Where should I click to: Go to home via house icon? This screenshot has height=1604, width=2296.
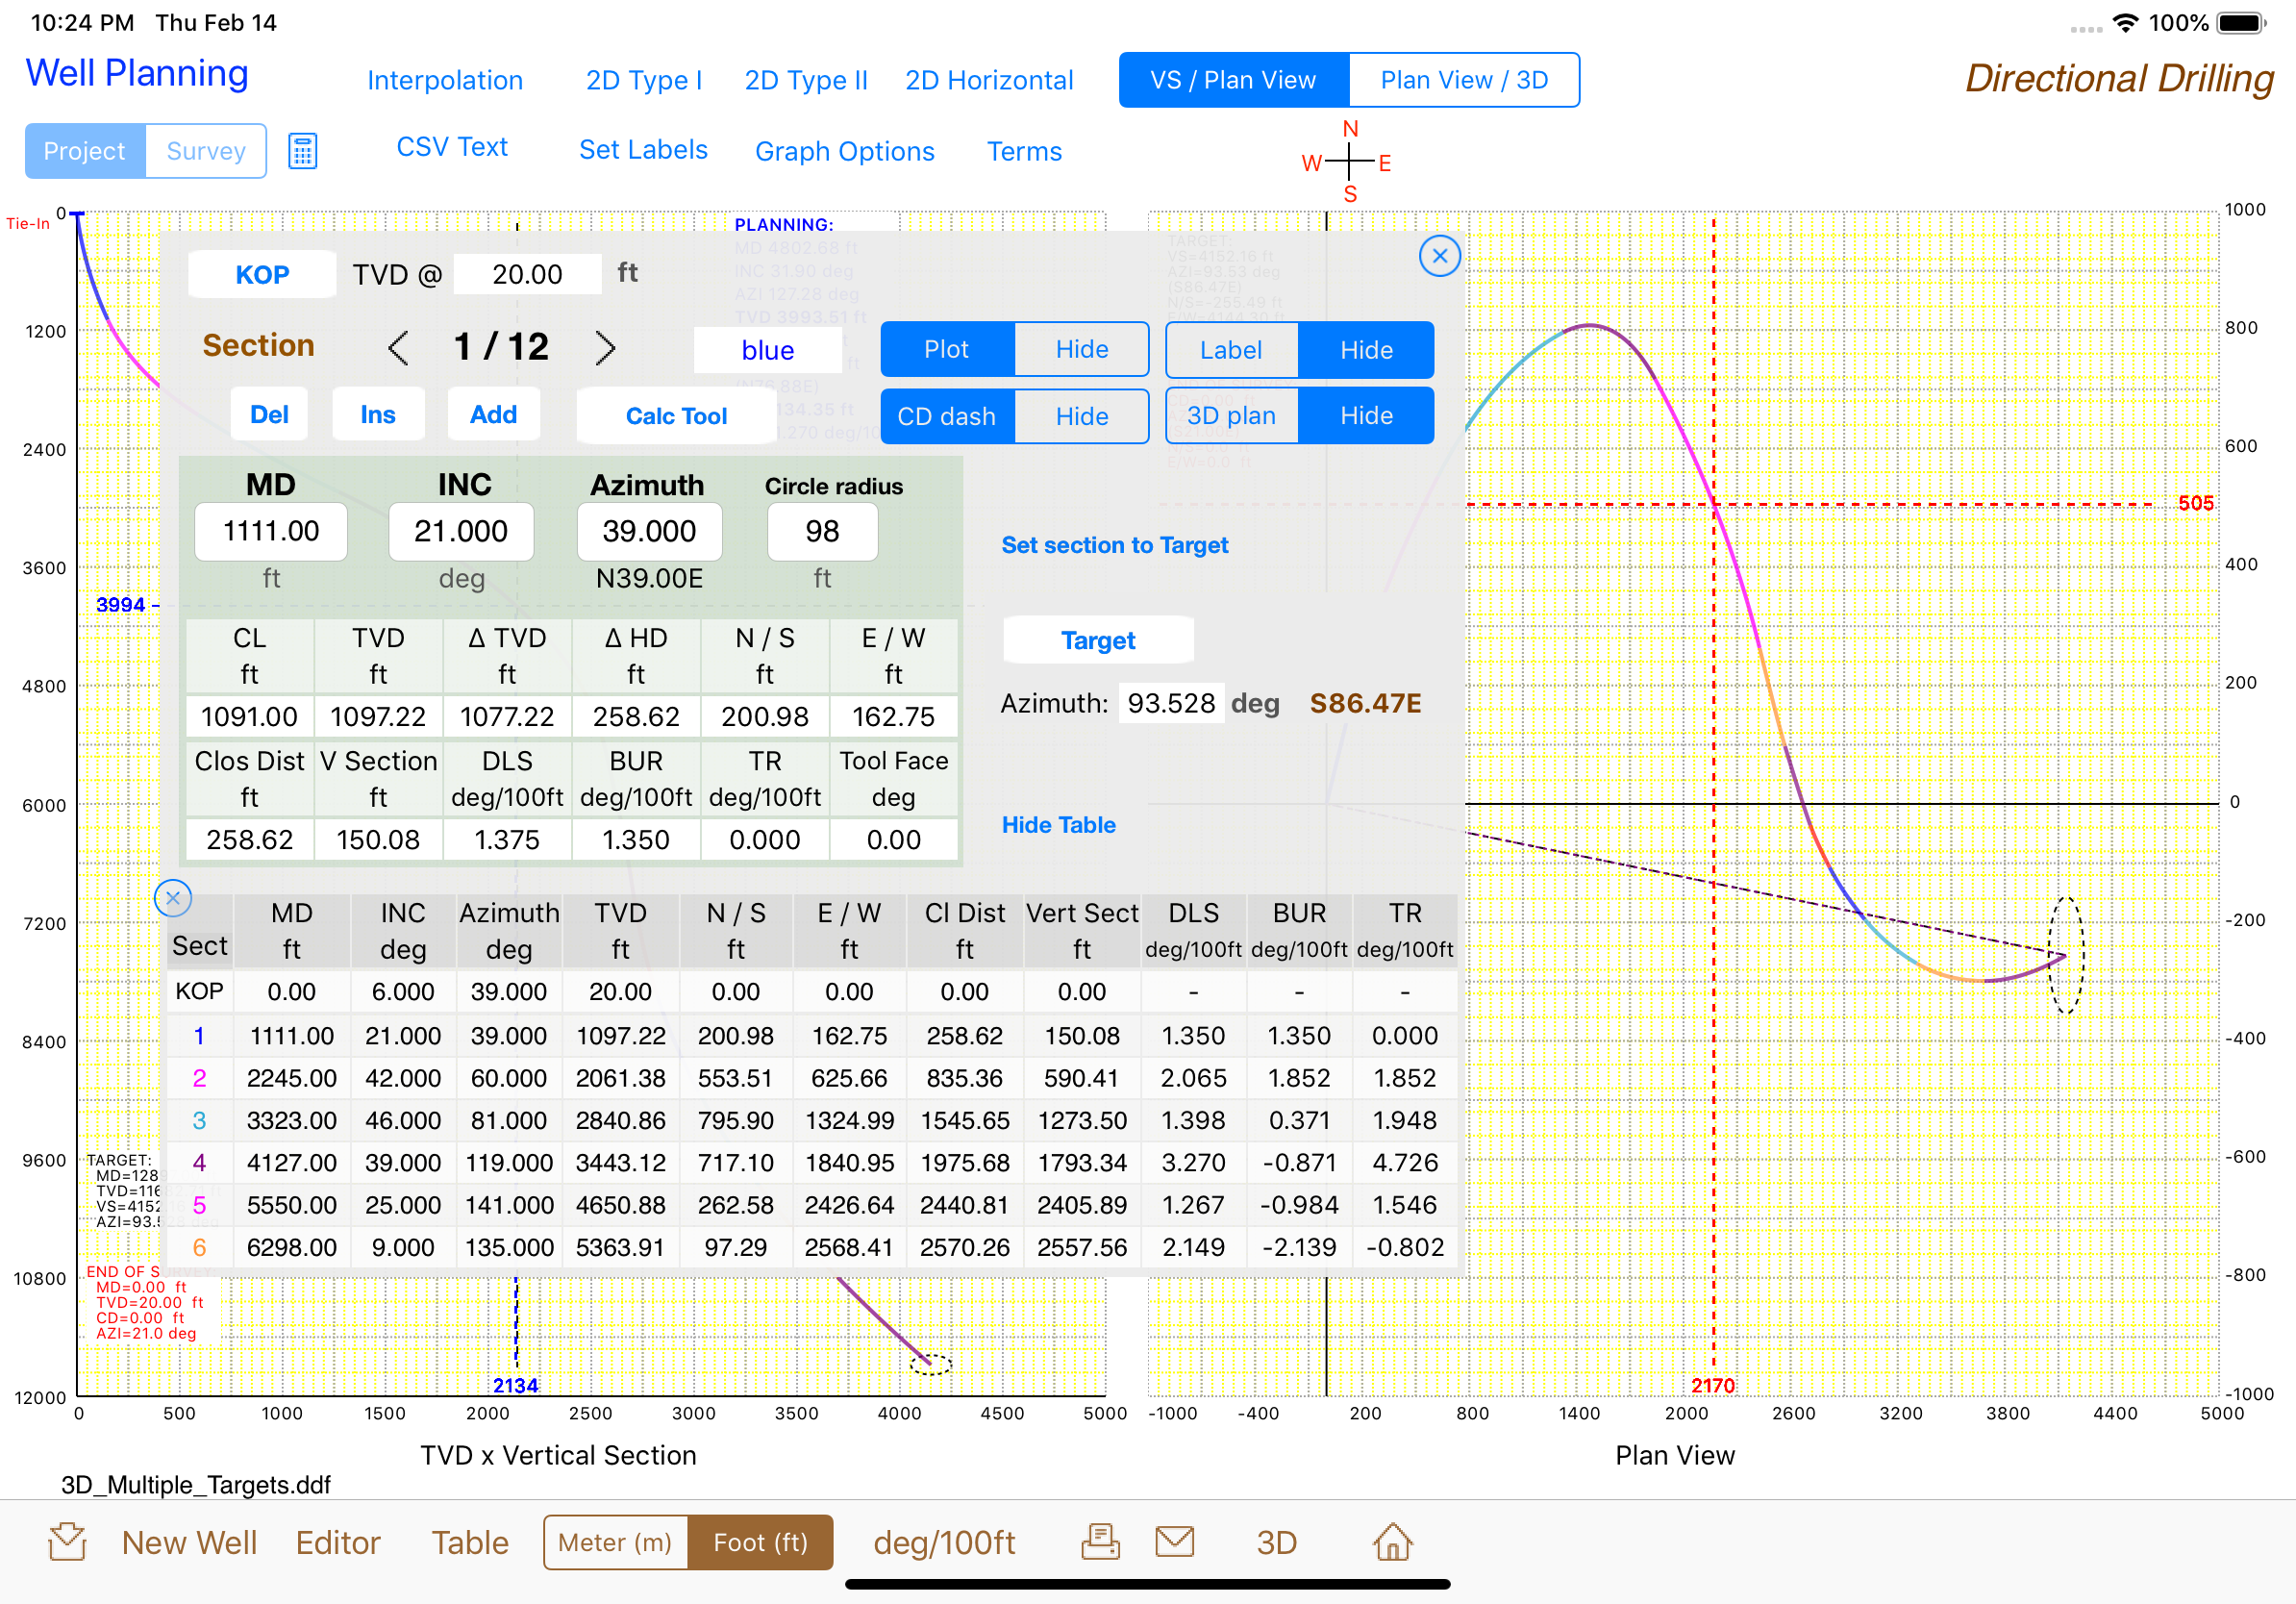[1391, 1541]
